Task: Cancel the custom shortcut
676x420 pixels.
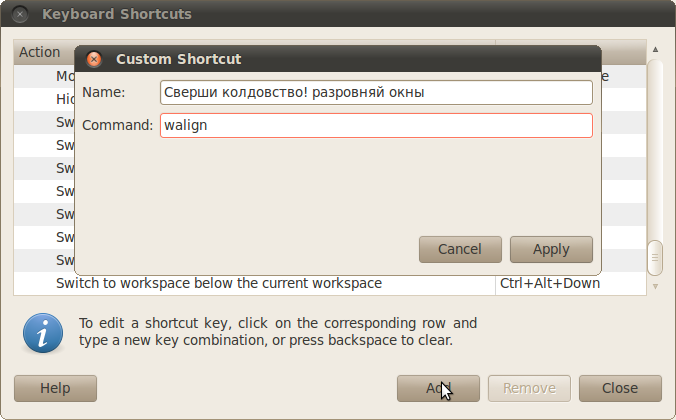Action: (x=460, y=249)
